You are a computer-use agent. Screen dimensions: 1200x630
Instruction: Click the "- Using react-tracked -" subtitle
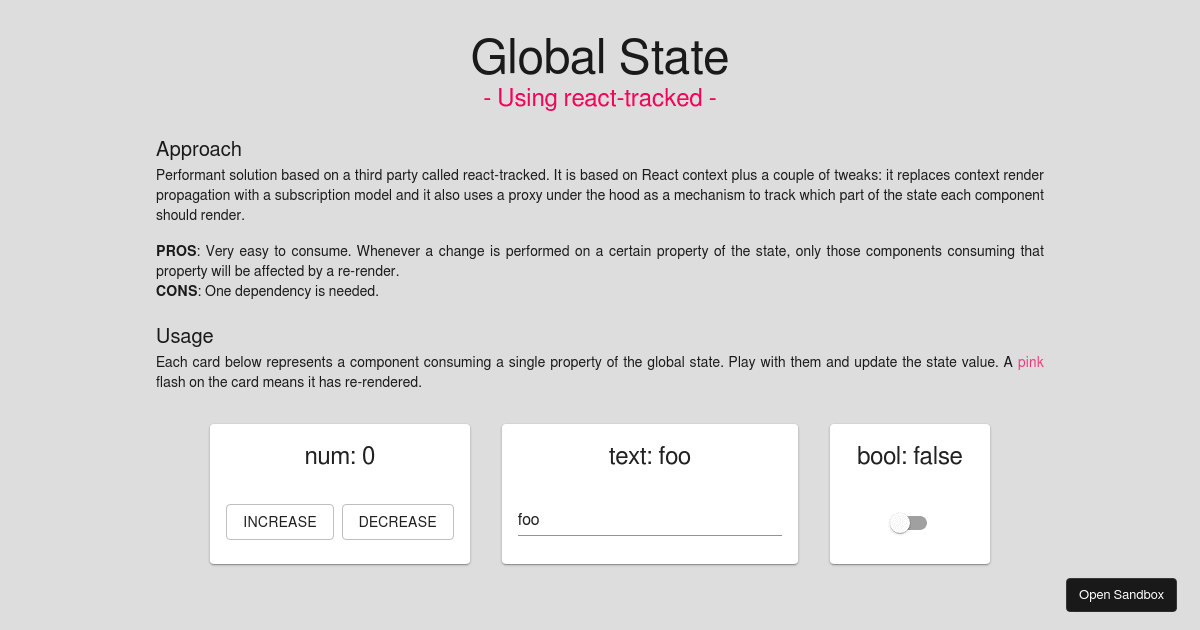point(600,98)
